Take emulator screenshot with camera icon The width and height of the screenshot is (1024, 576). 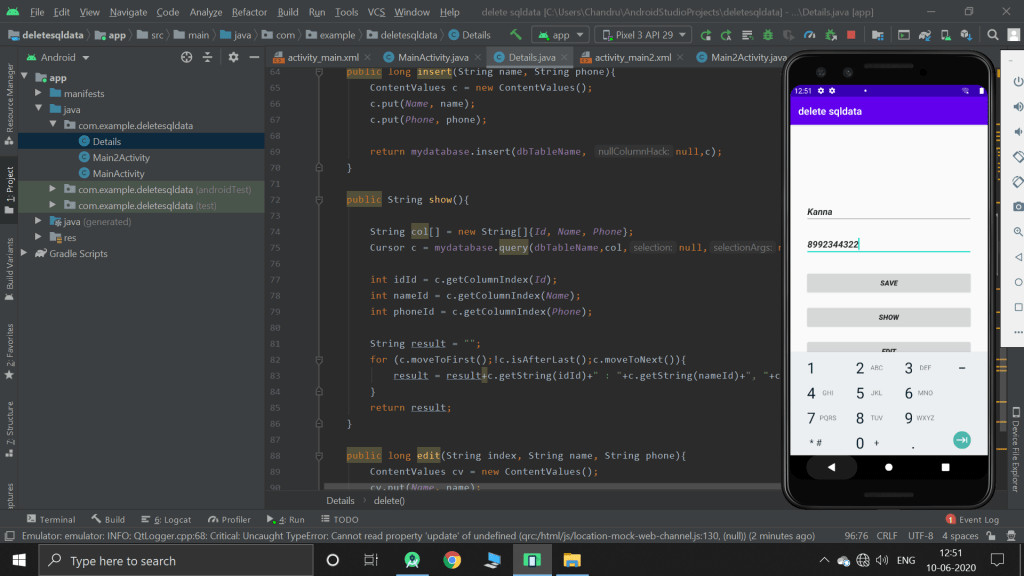(x=1017, y=207)
